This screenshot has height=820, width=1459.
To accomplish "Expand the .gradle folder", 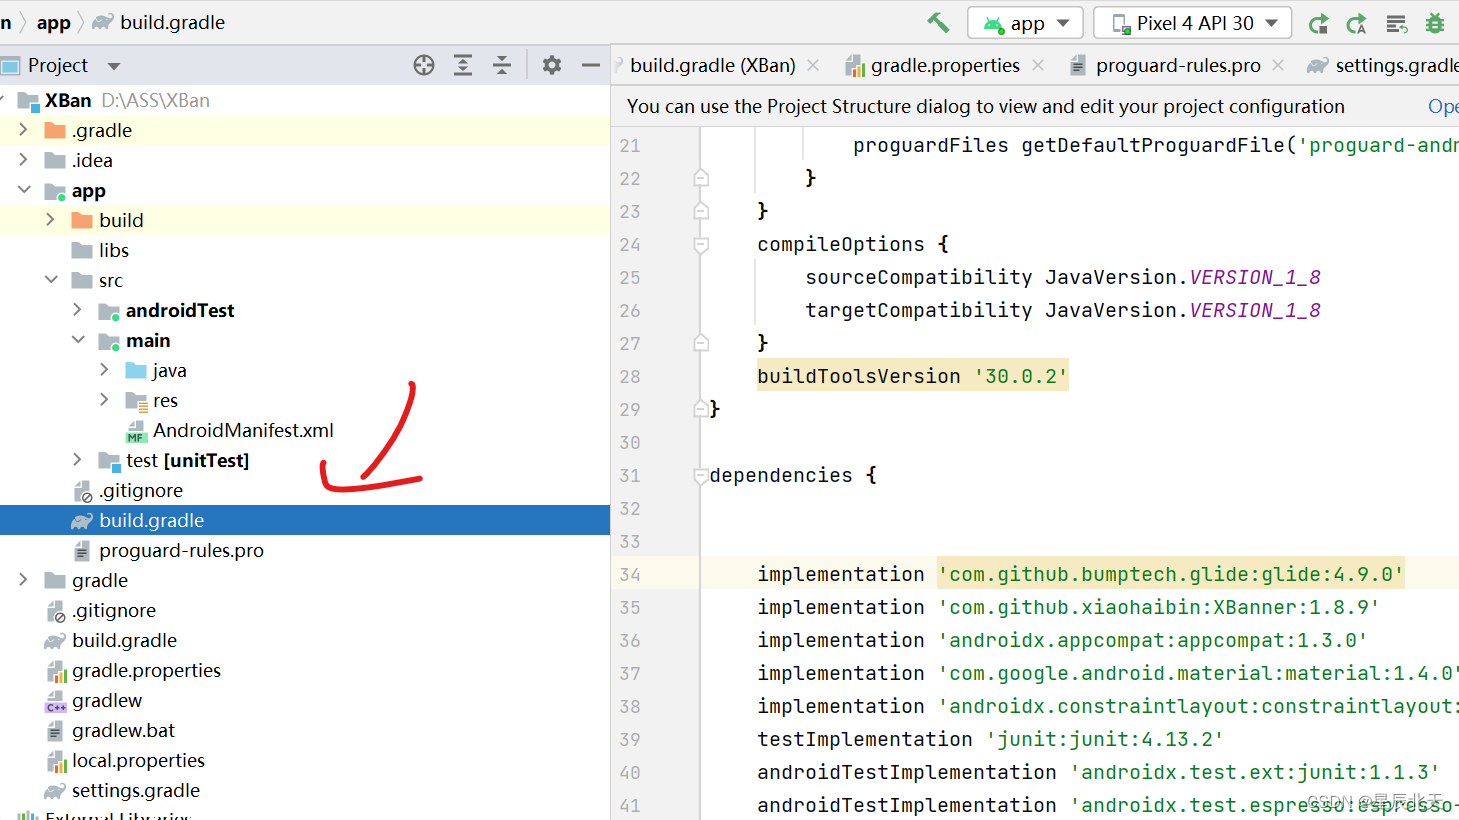I will [24, 130].
